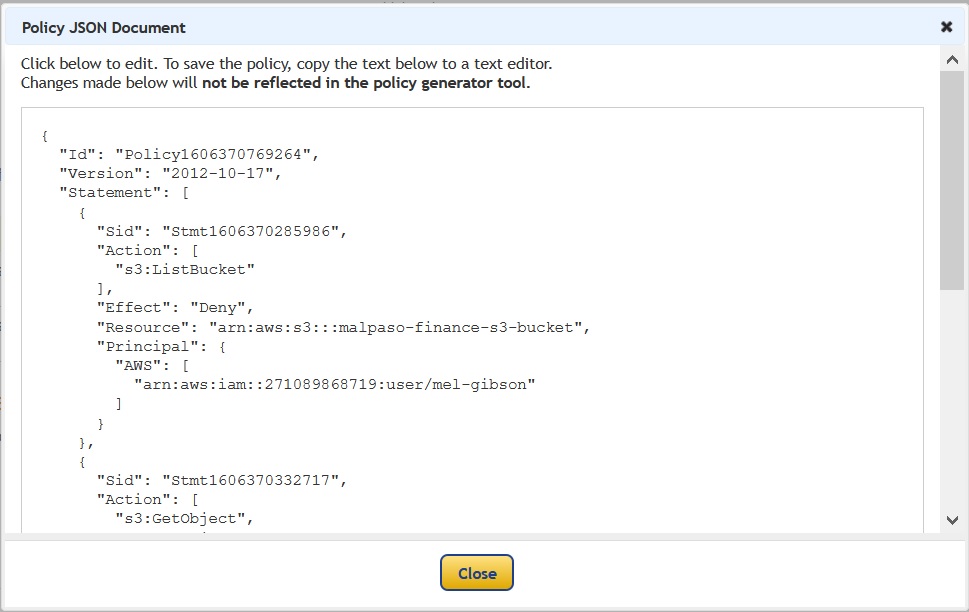Click the vertical scrollbar thumb

(x=952, y=180)
